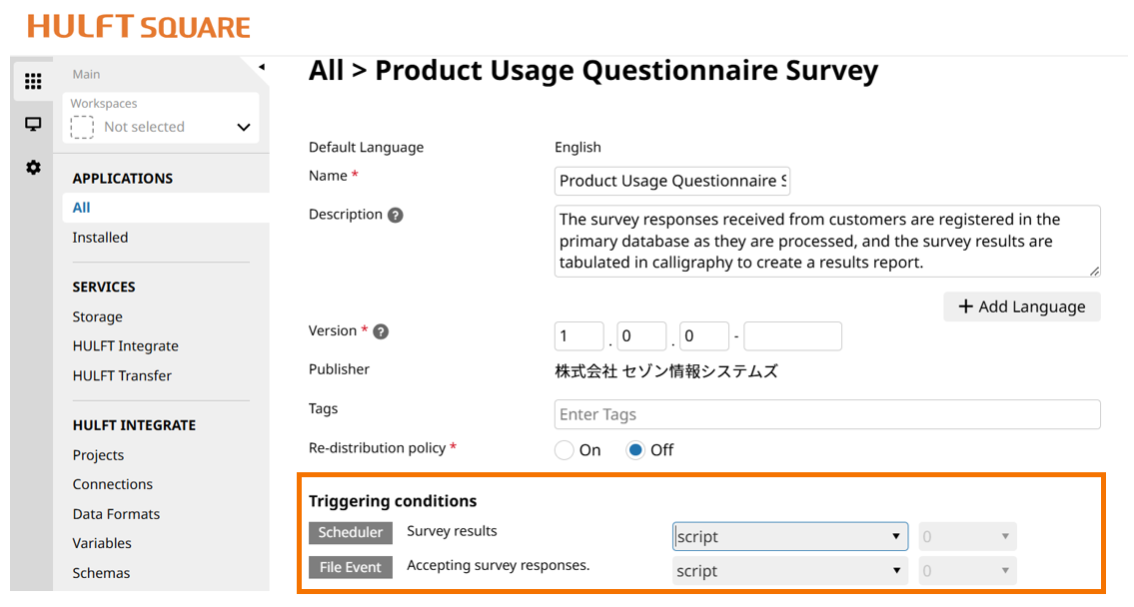Click the Scheduler trigger badge
This screenshot has width=1134, height=607.
(350, 532)
